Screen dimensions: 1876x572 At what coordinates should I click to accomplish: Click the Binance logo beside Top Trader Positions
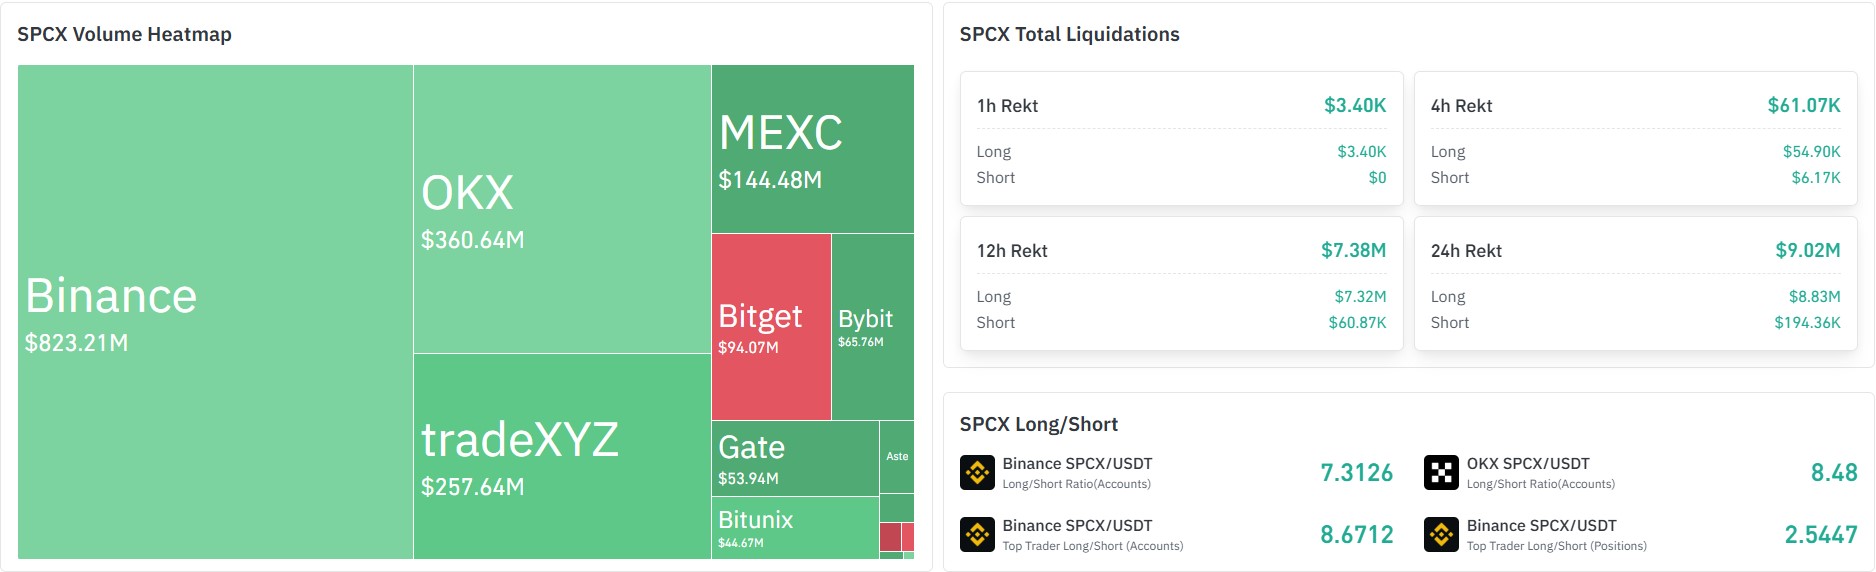coord(1441,534)
